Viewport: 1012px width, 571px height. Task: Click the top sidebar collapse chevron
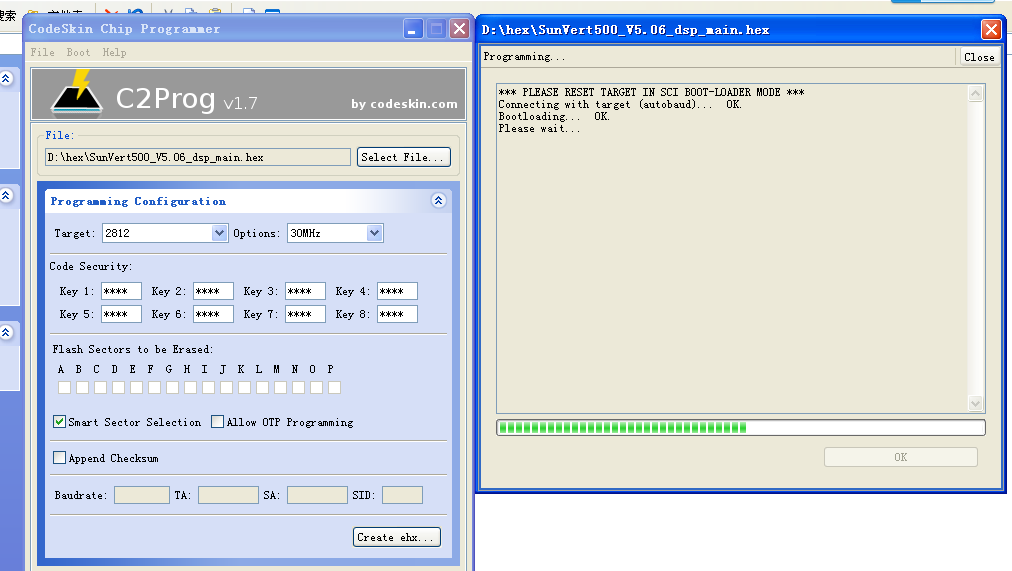coord(6,79)
